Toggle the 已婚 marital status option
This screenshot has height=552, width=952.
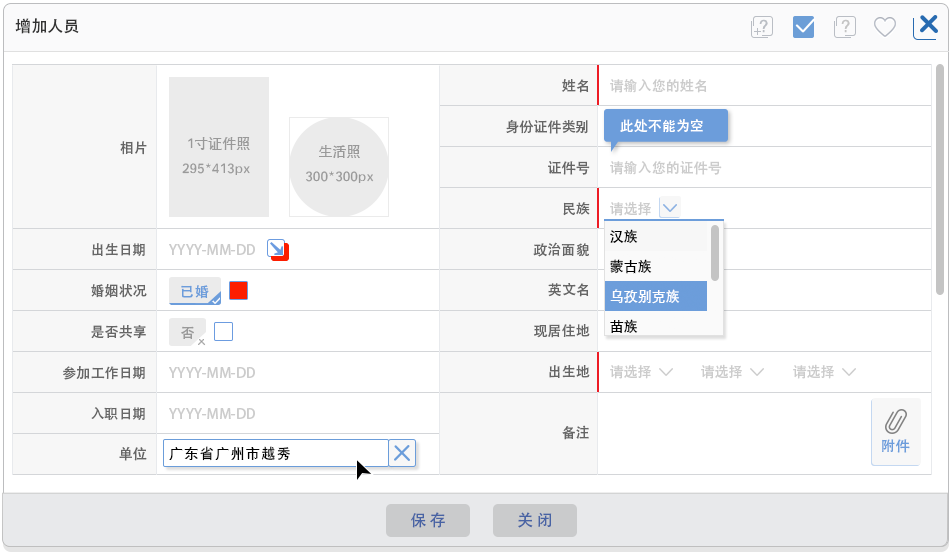(195, 291)
